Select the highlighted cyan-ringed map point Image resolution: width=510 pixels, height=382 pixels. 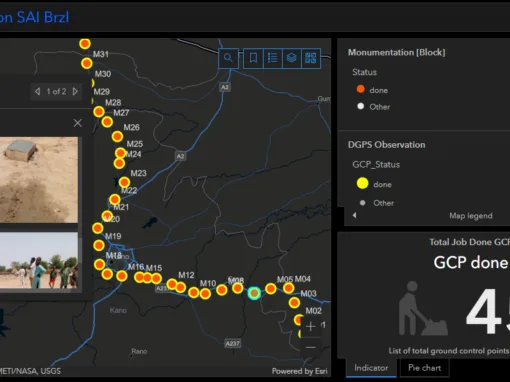click(254, 293)
